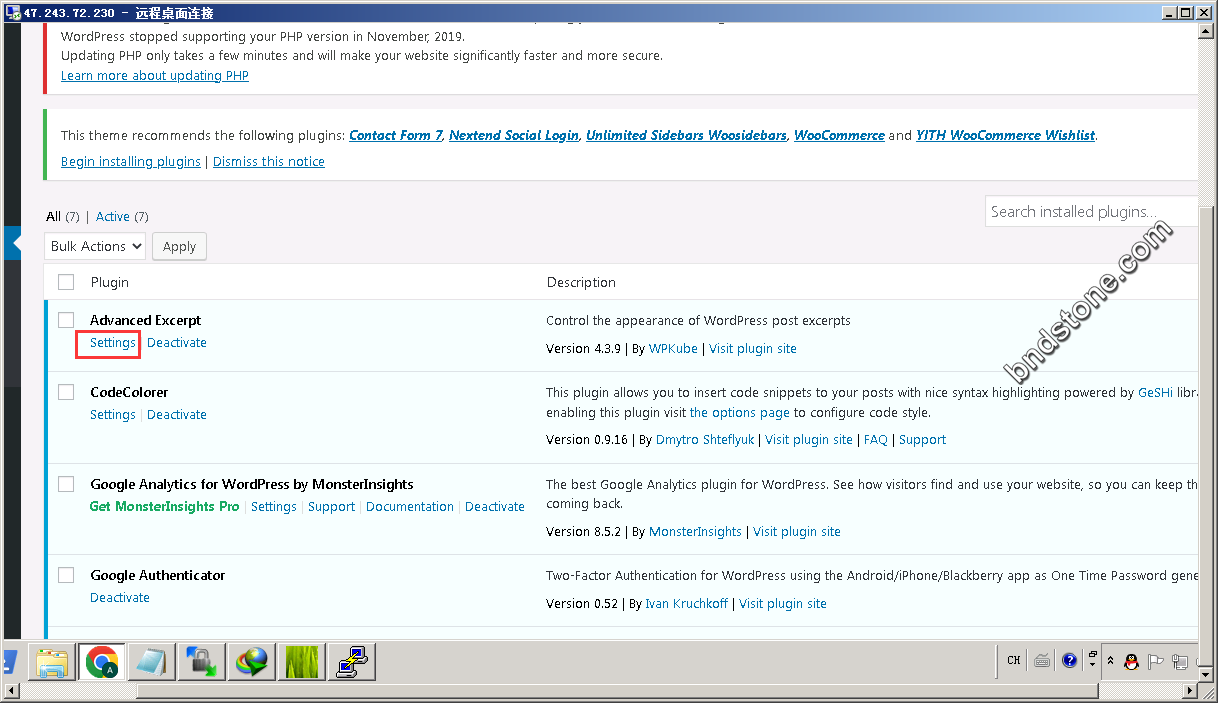The height and width of the screenshot is (703, 1218).
Task: Deactivate the Advanced Excerpt plugin
Action: (x=177, y=342)
